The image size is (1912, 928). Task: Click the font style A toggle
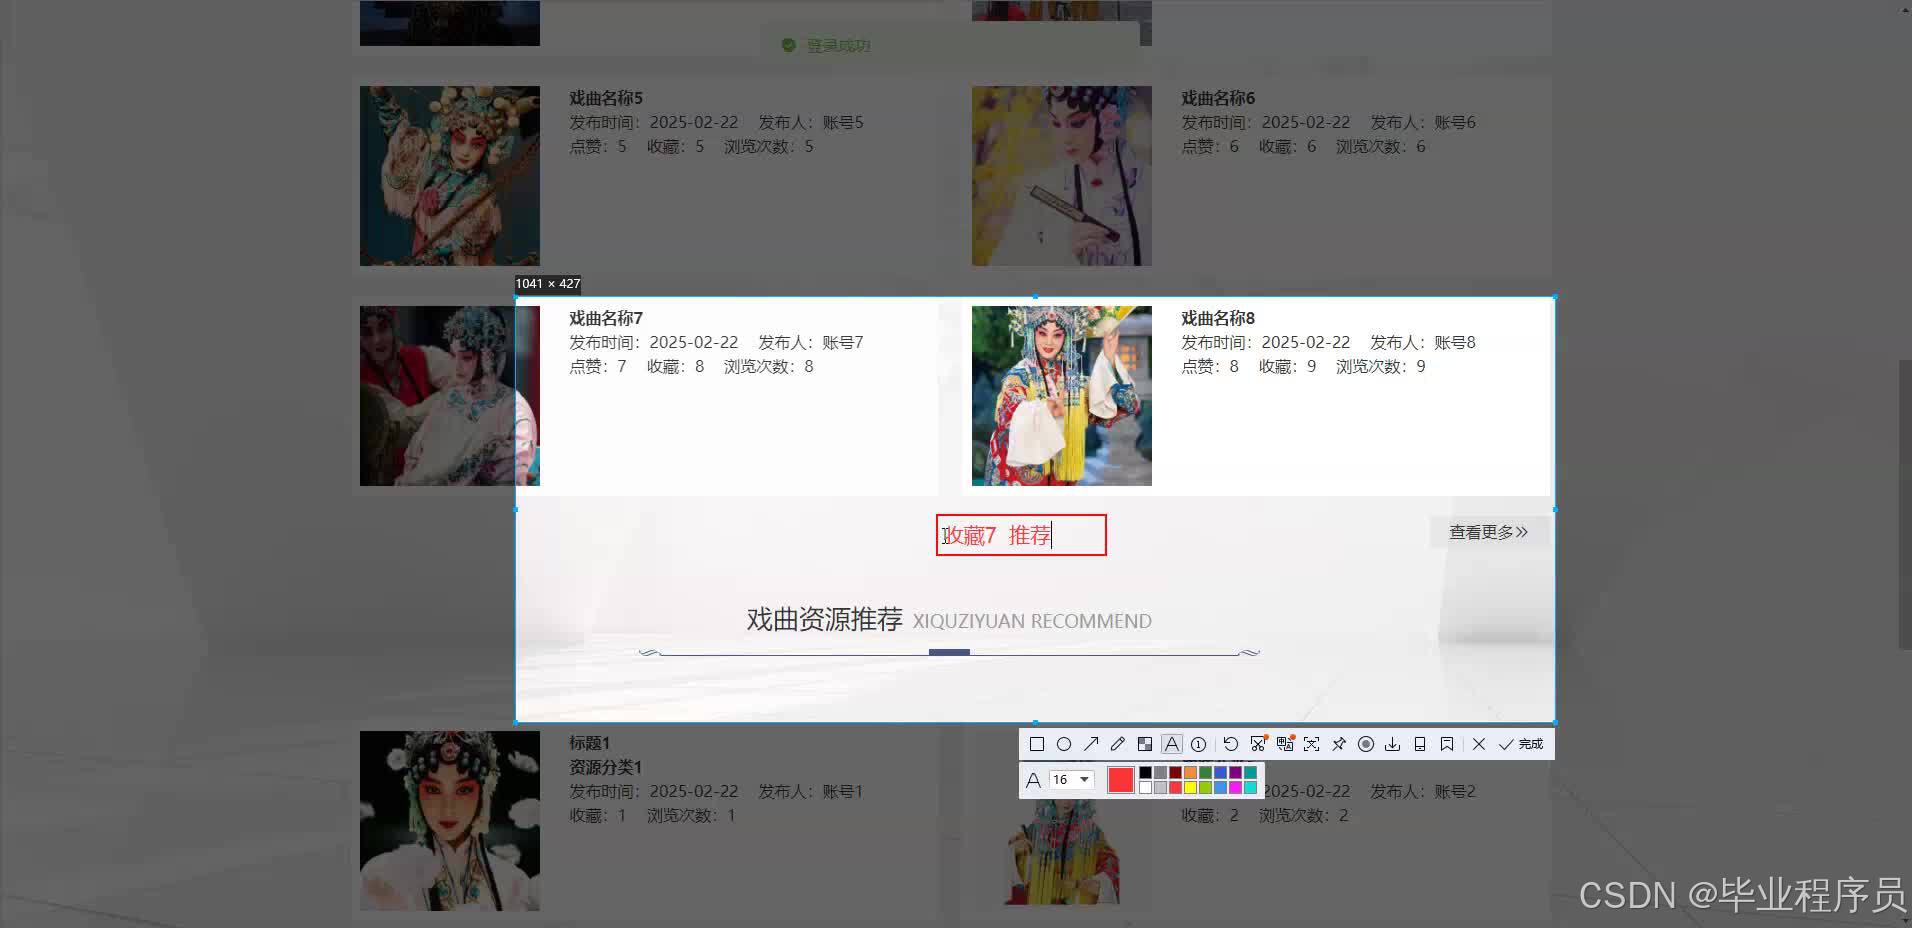tap(1033, 780)
